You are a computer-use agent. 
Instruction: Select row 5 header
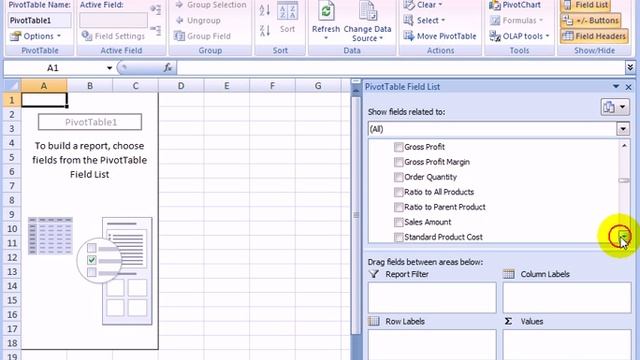(x=12, y=157)
